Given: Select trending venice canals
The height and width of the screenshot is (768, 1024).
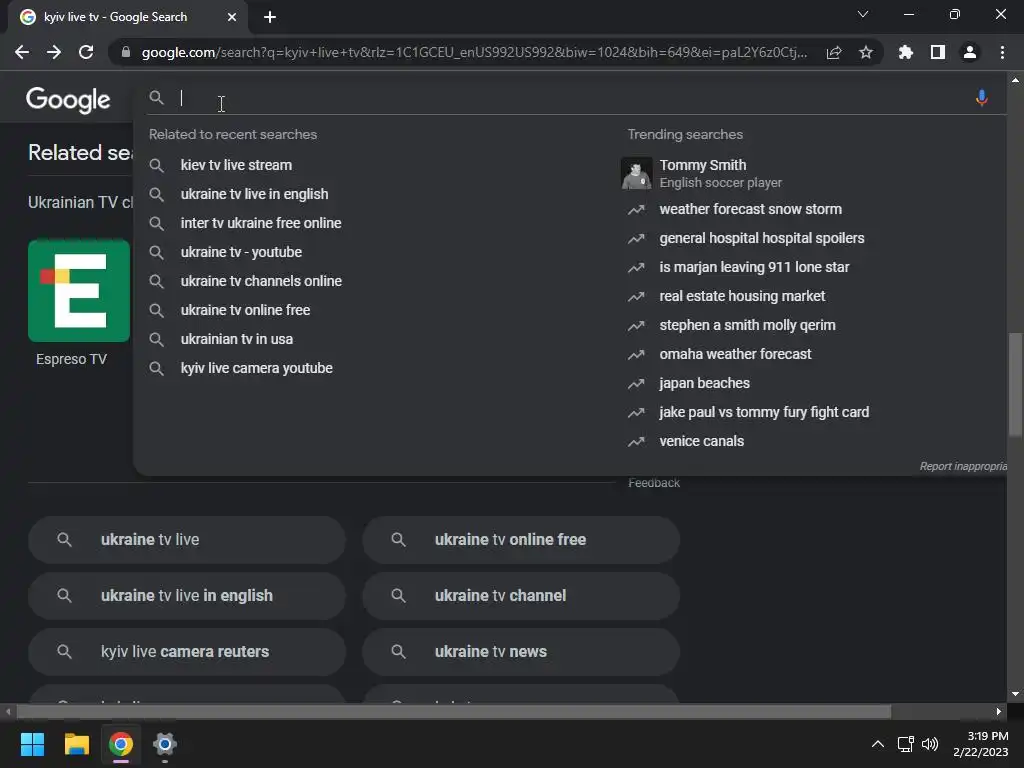Looking at the screenshot, I should point(701,441).
